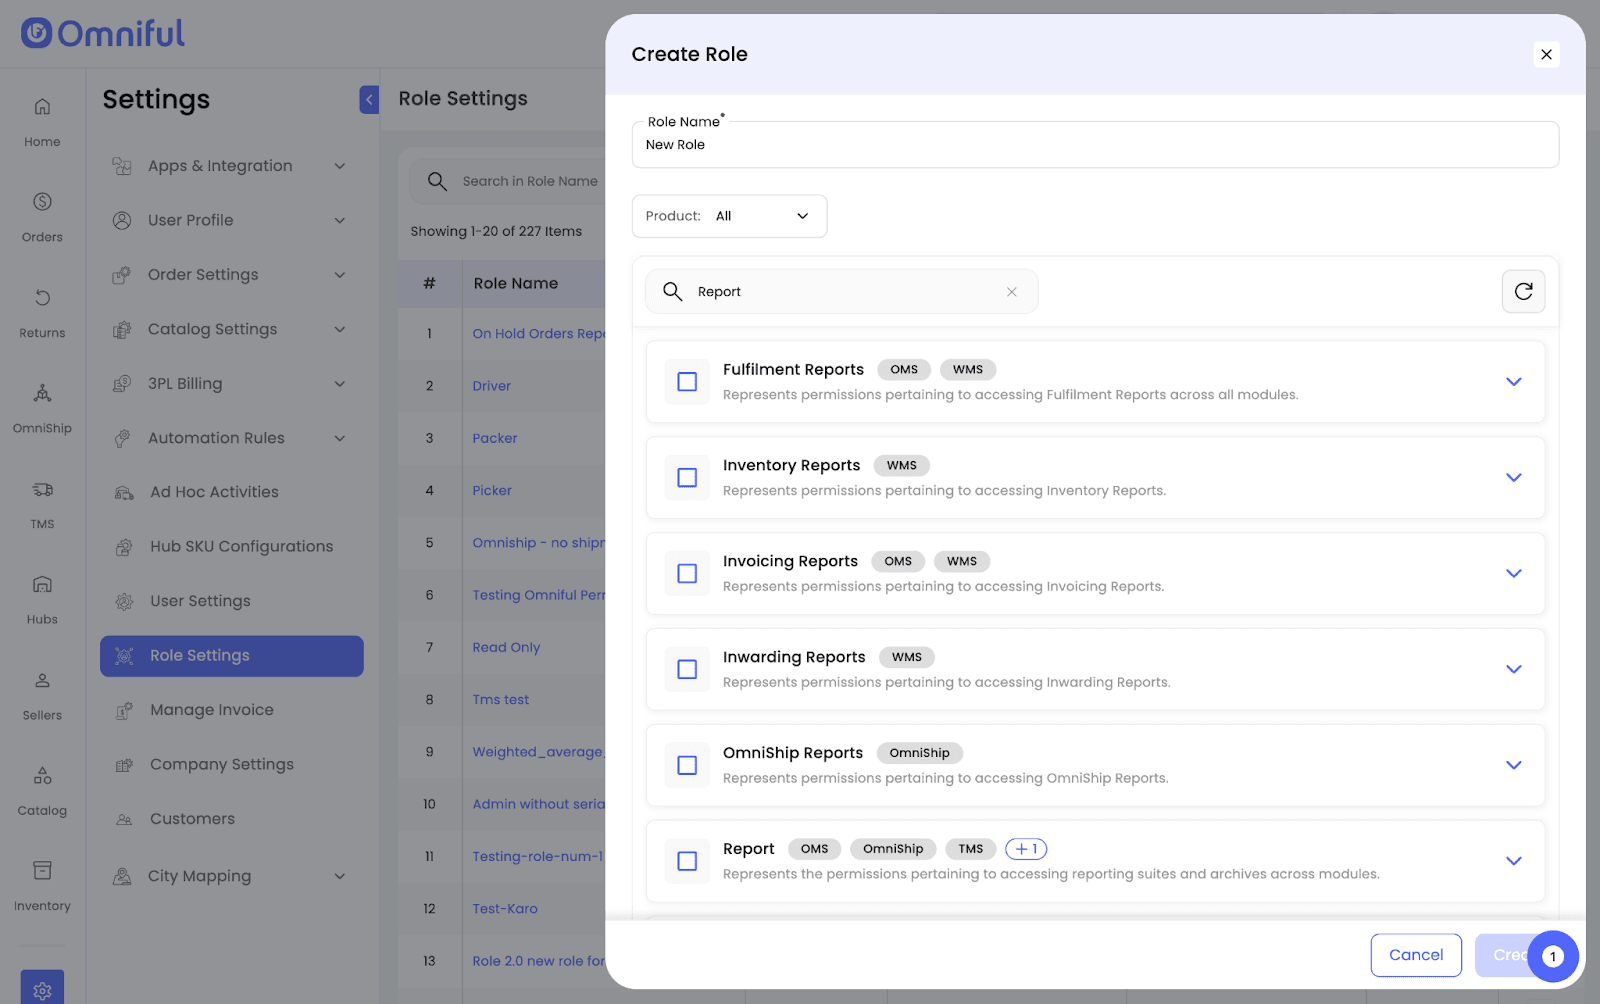Expand the Invoicing Reports permission row
This screenshot has width=1600, height=1004.
pyautogui.click(x=1513, y=573)
